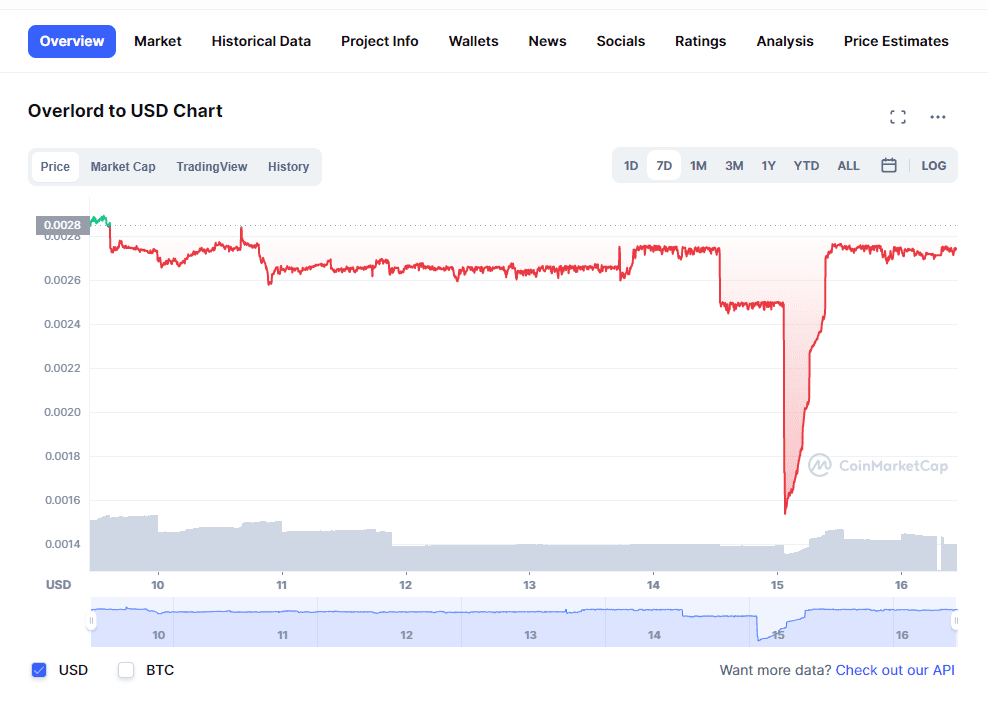The image size is (988, 711).
Task: Switch to the TradingView chart
Action: click(x=212, y=166)
